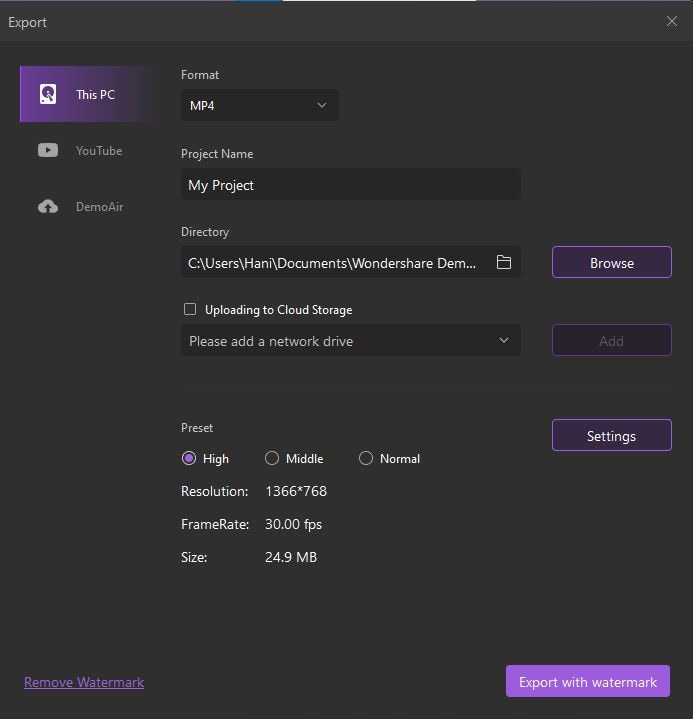Close the Export dialog

pyautogui.click(x=672, y=21)
